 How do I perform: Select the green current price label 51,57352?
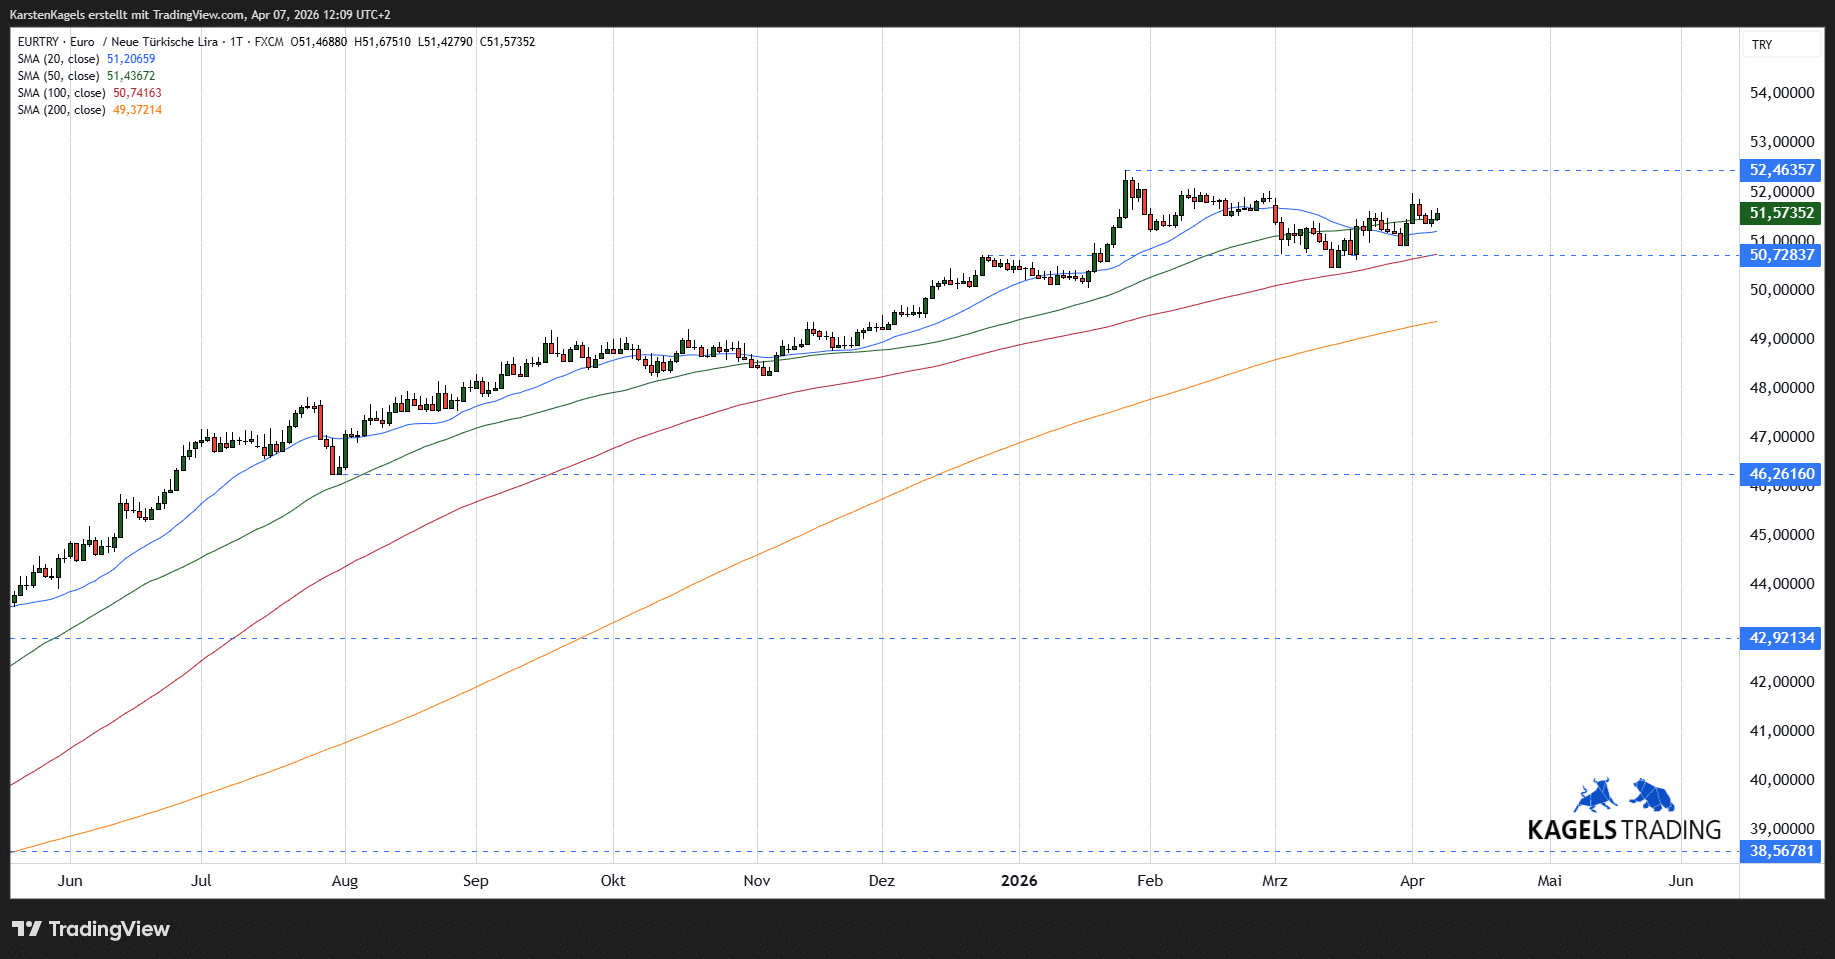pyautogui.click(x=1781, y=213)
